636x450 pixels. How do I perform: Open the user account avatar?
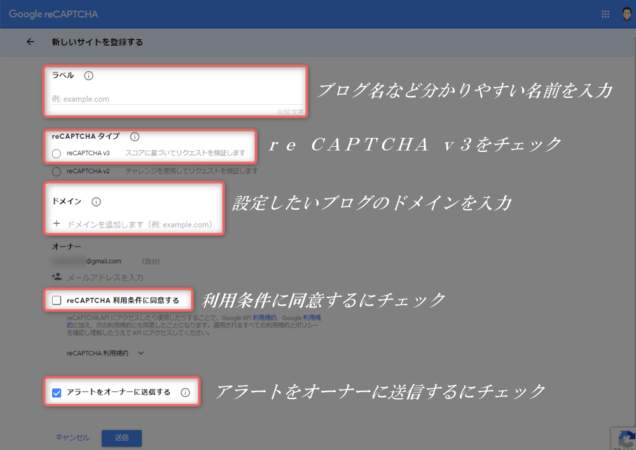coord(625,14)
